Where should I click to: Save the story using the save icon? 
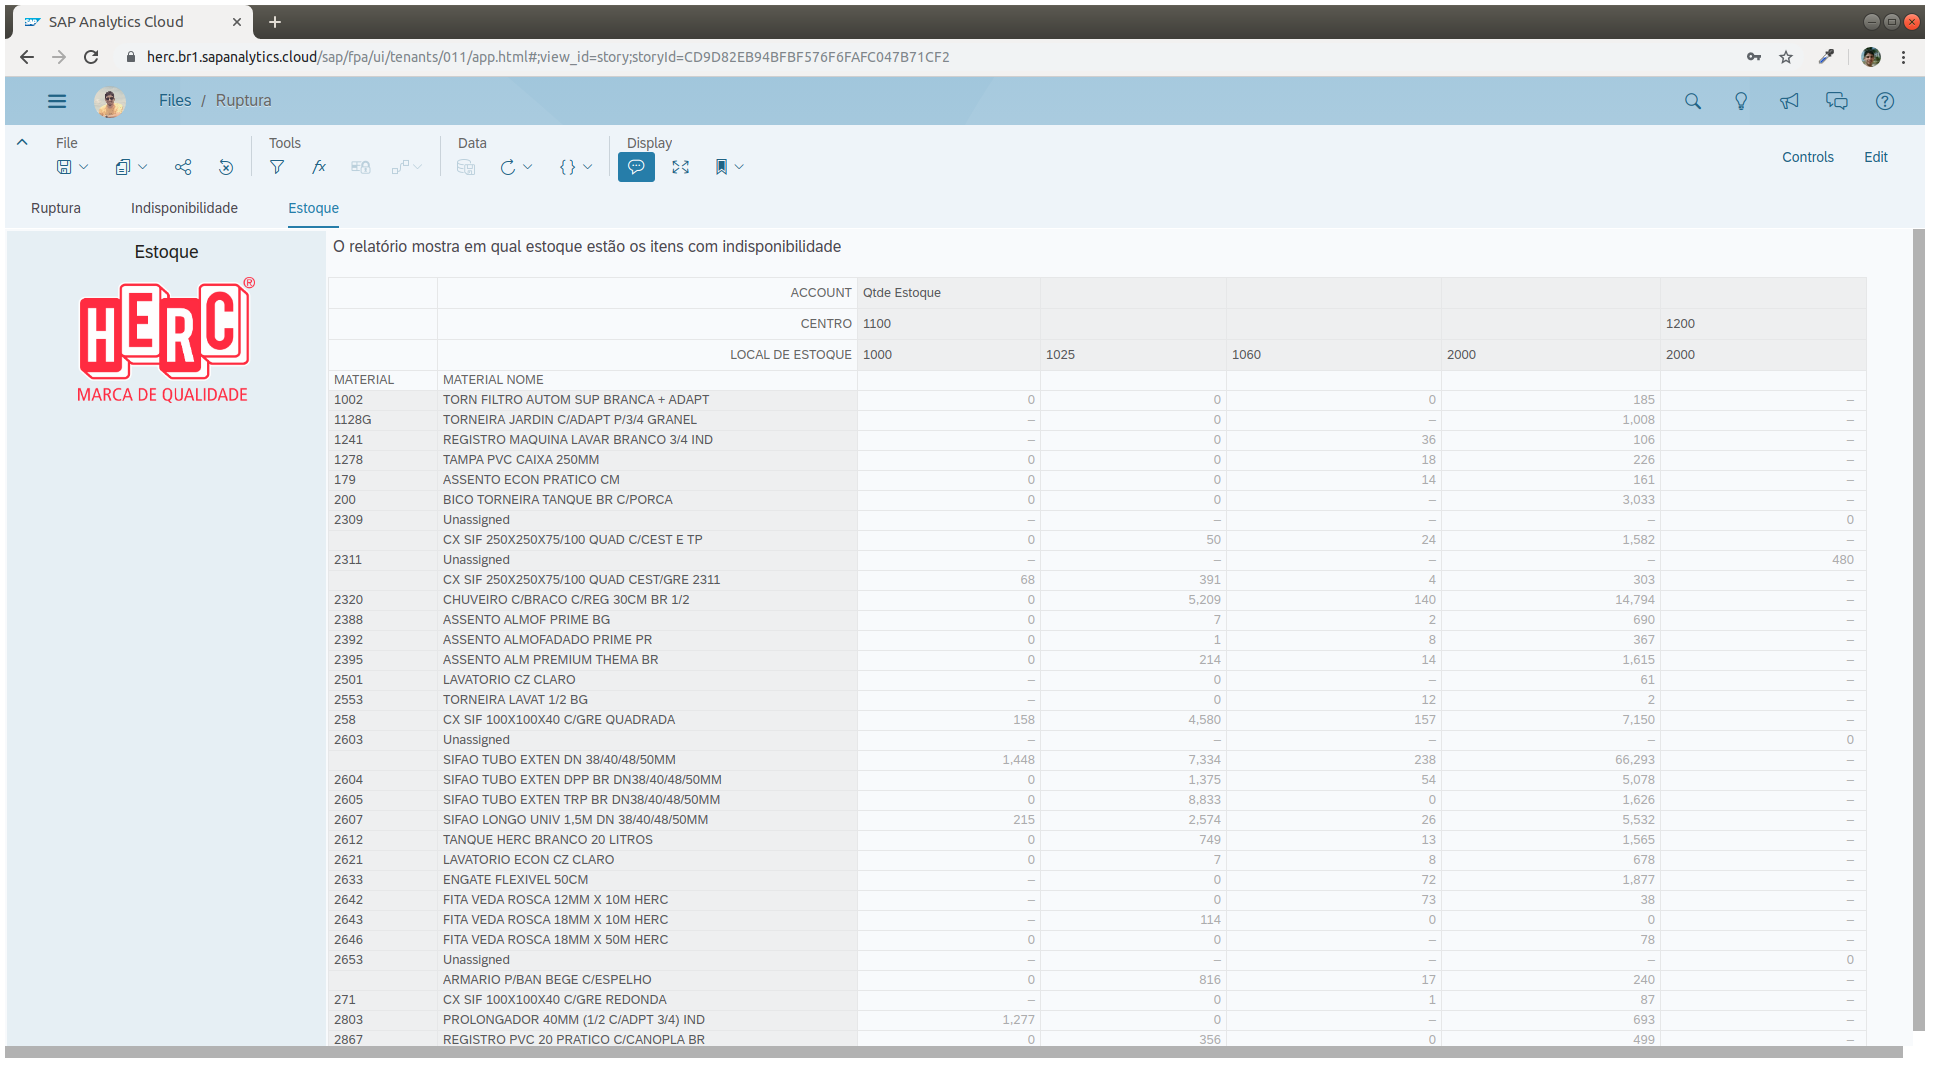click(63, 167)
